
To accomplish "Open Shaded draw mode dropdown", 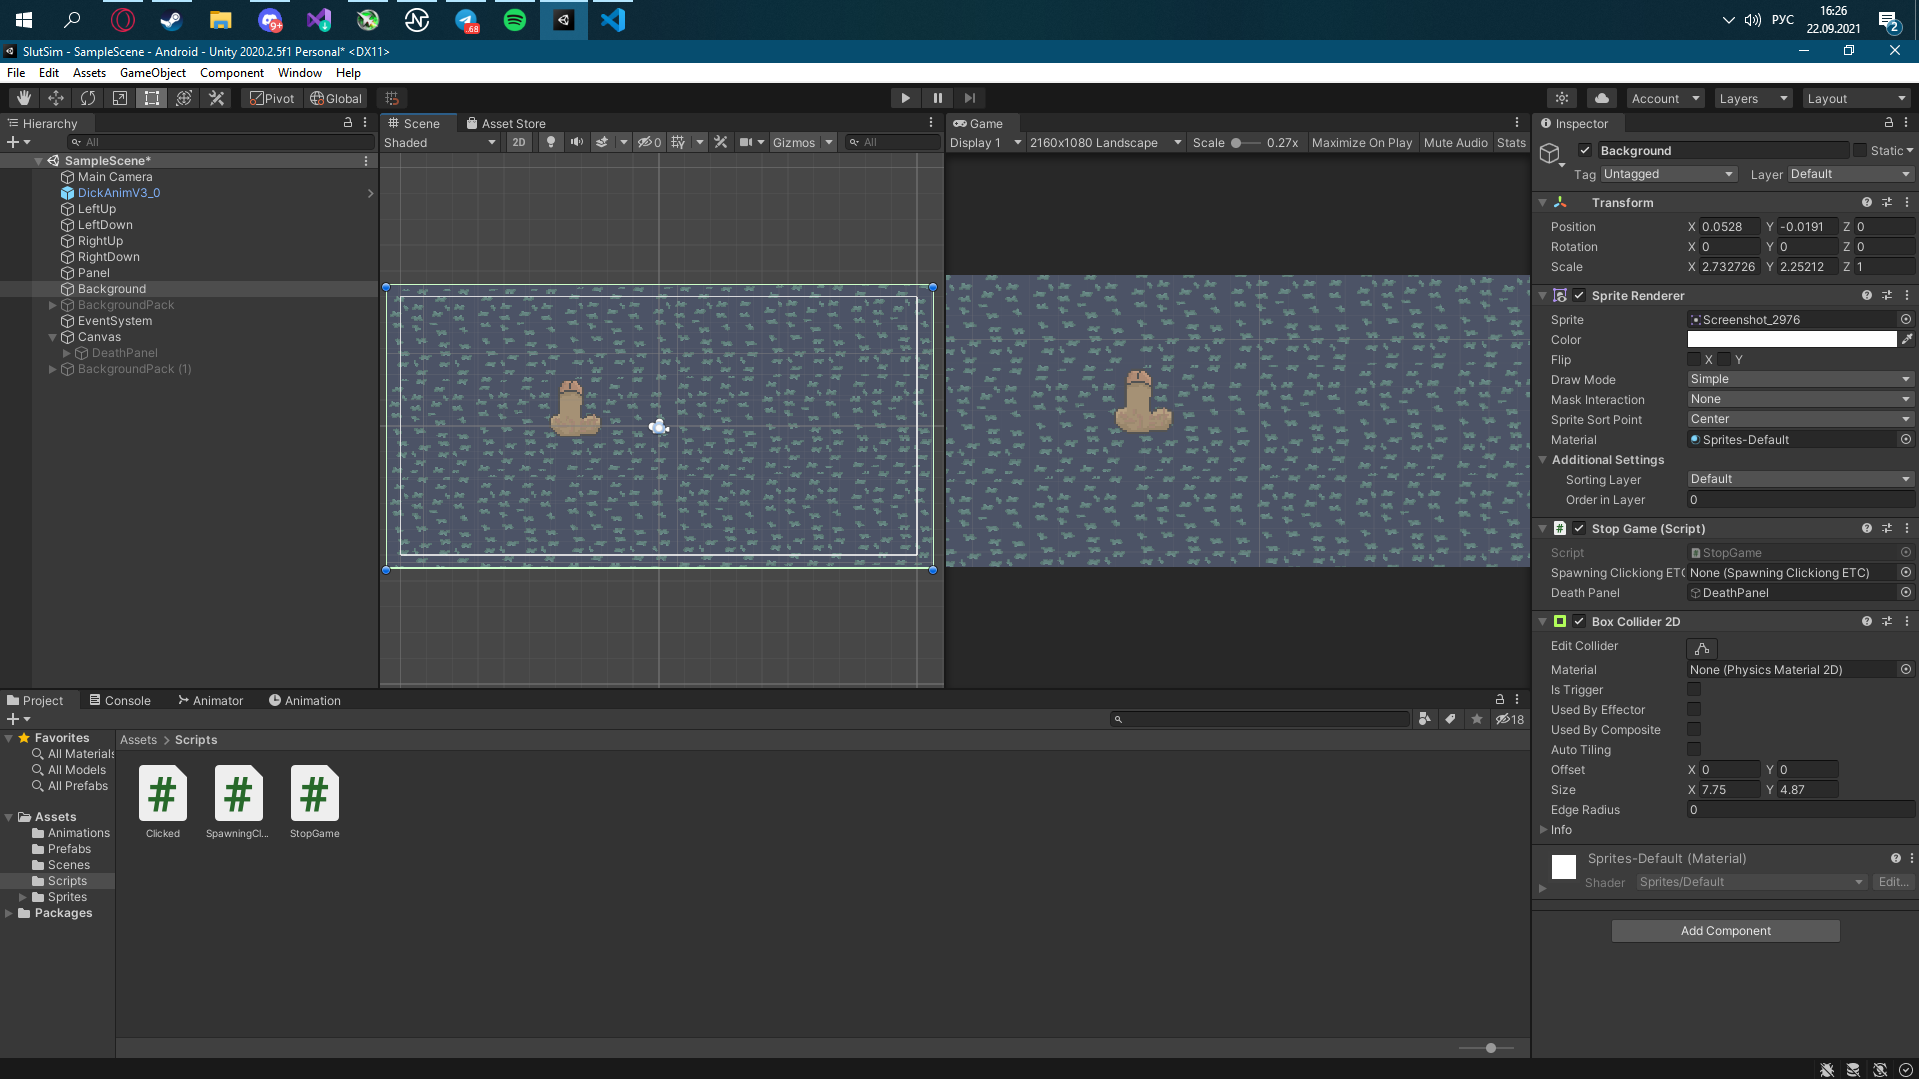I will 440,142.
